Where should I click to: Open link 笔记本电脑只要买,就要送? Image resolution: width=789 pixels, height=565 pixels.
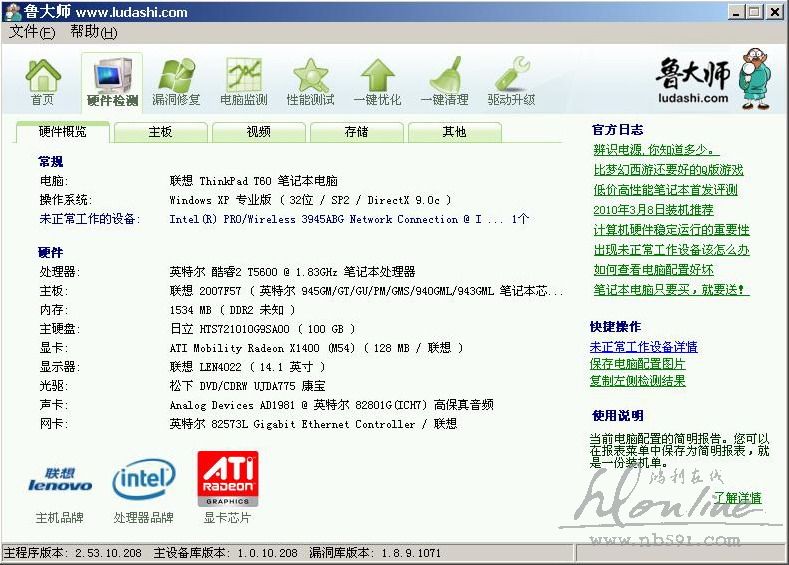click(x=671, y=290)
